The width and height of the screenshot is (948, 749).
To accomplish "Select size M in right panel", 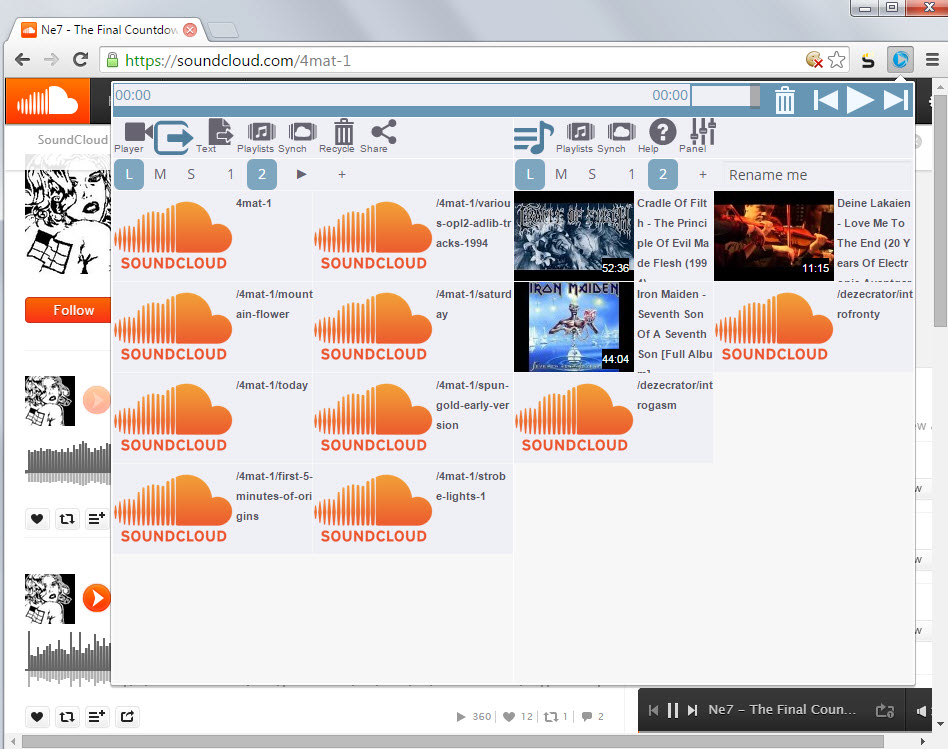I will [561, 175].
